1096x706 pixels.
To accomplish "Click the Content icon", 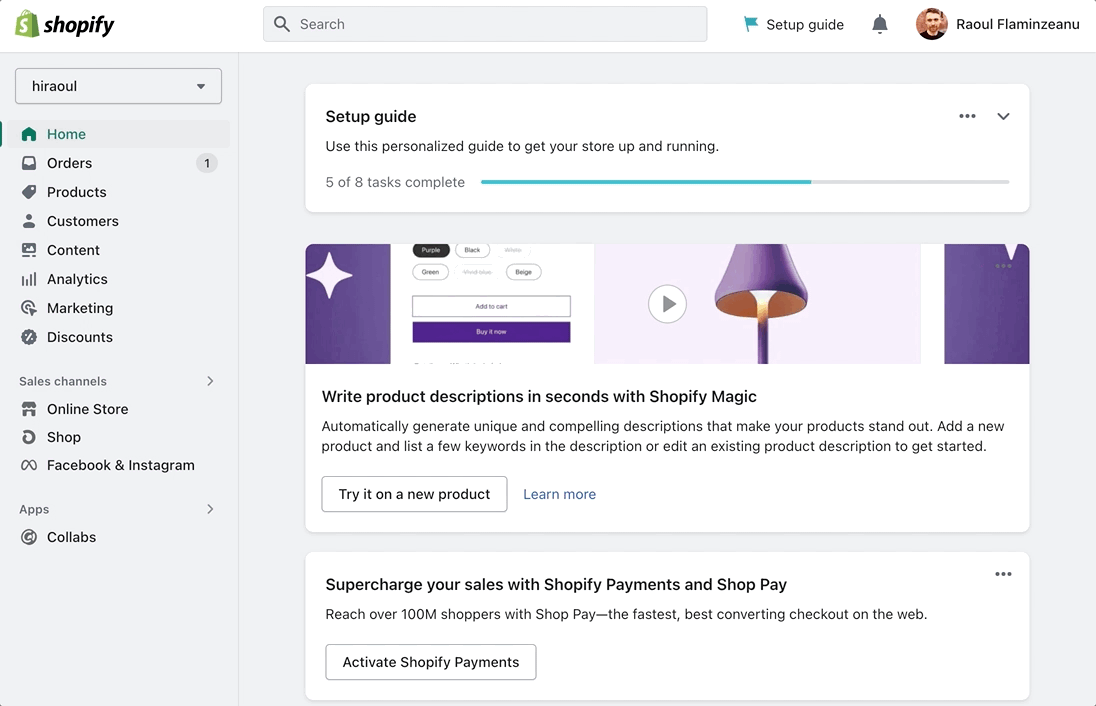I will tap(29, 250).
